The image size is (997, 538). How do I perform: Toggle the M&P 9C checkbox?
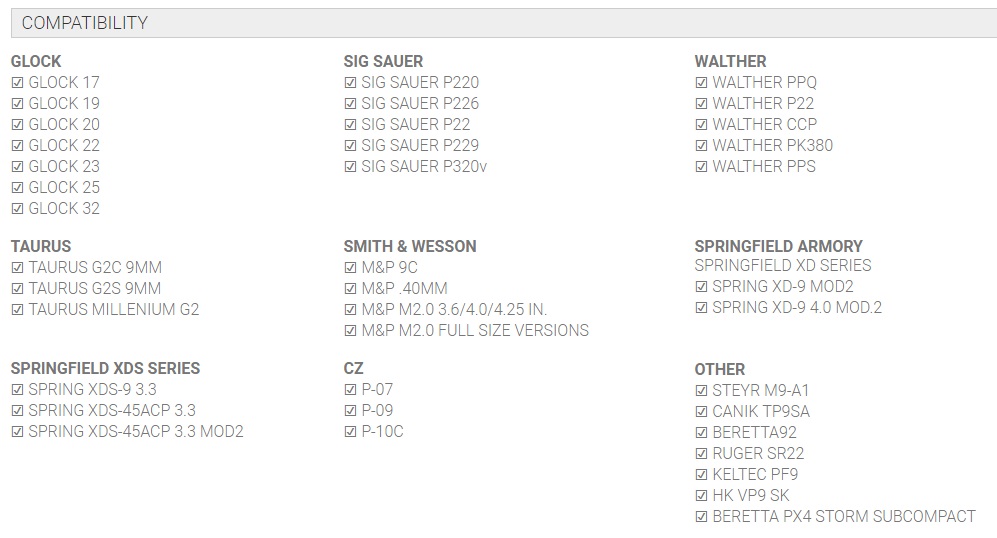pos(350,268)
